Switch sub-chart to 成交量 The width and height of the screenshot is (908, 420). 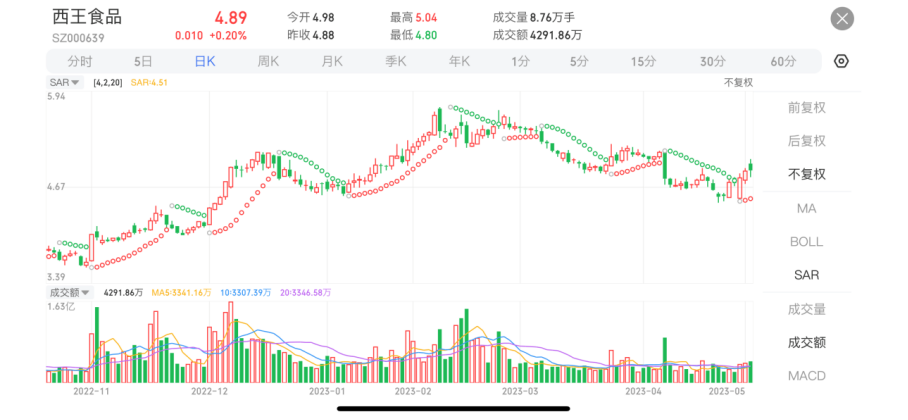point(807,309)
